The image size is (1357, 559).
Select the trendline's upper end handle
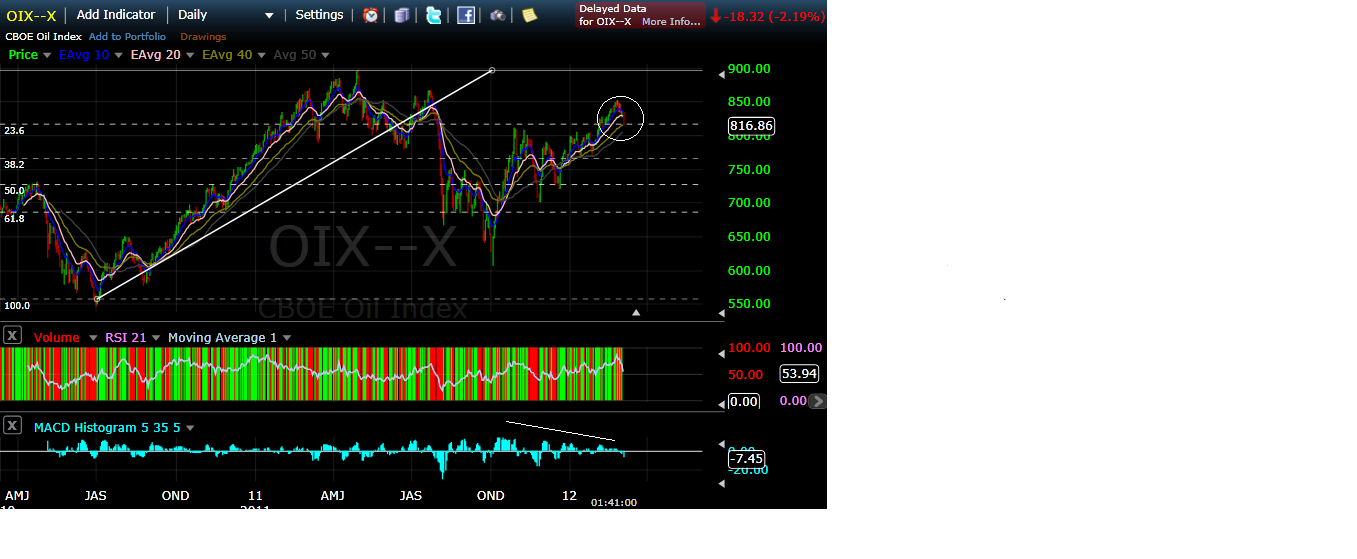coord(491,70)
